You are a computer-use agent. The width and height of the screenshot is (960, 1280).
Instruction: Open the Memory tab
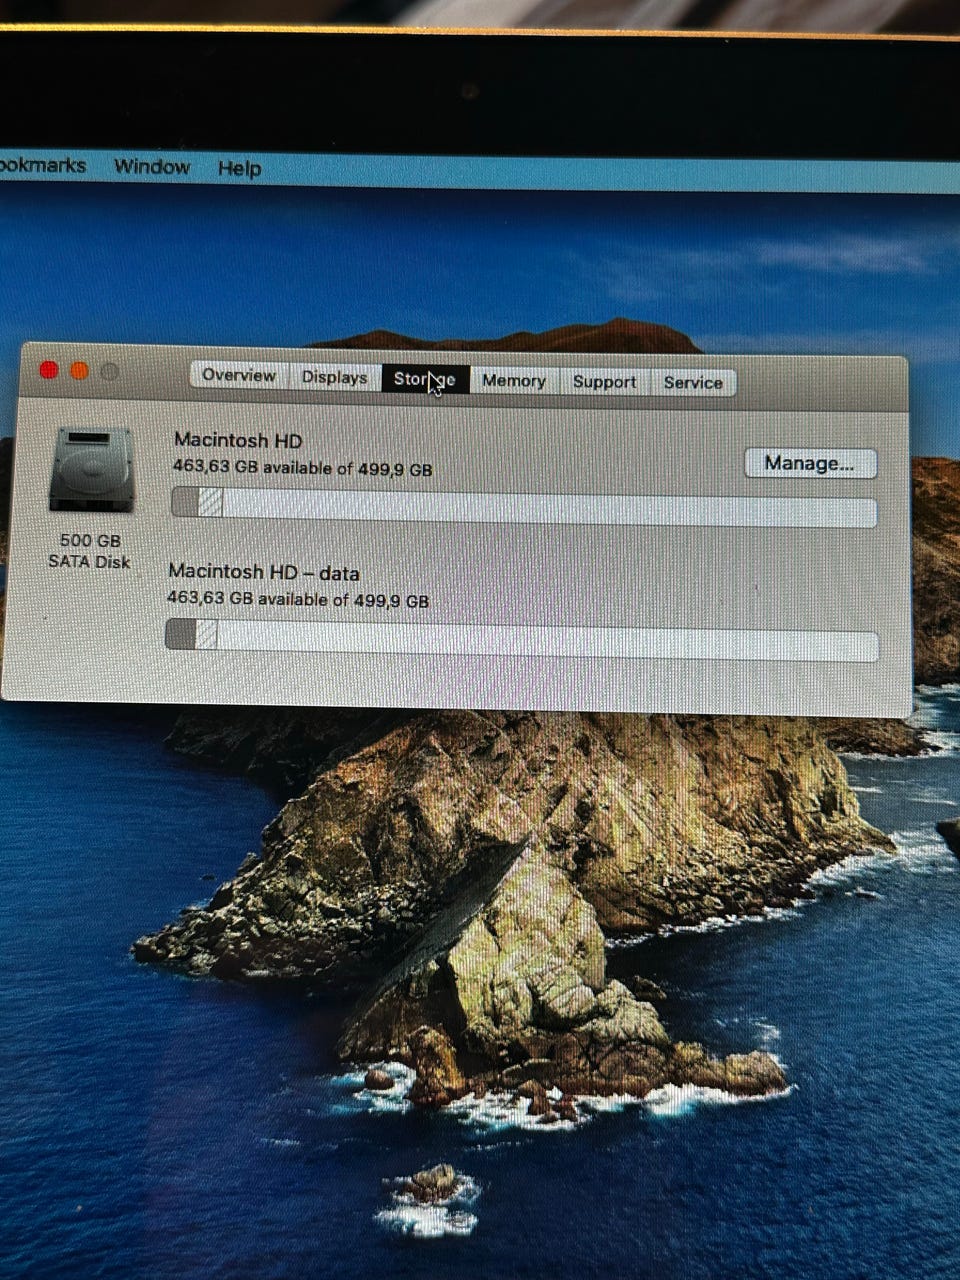pyautogui.click(x=514, y=381)
